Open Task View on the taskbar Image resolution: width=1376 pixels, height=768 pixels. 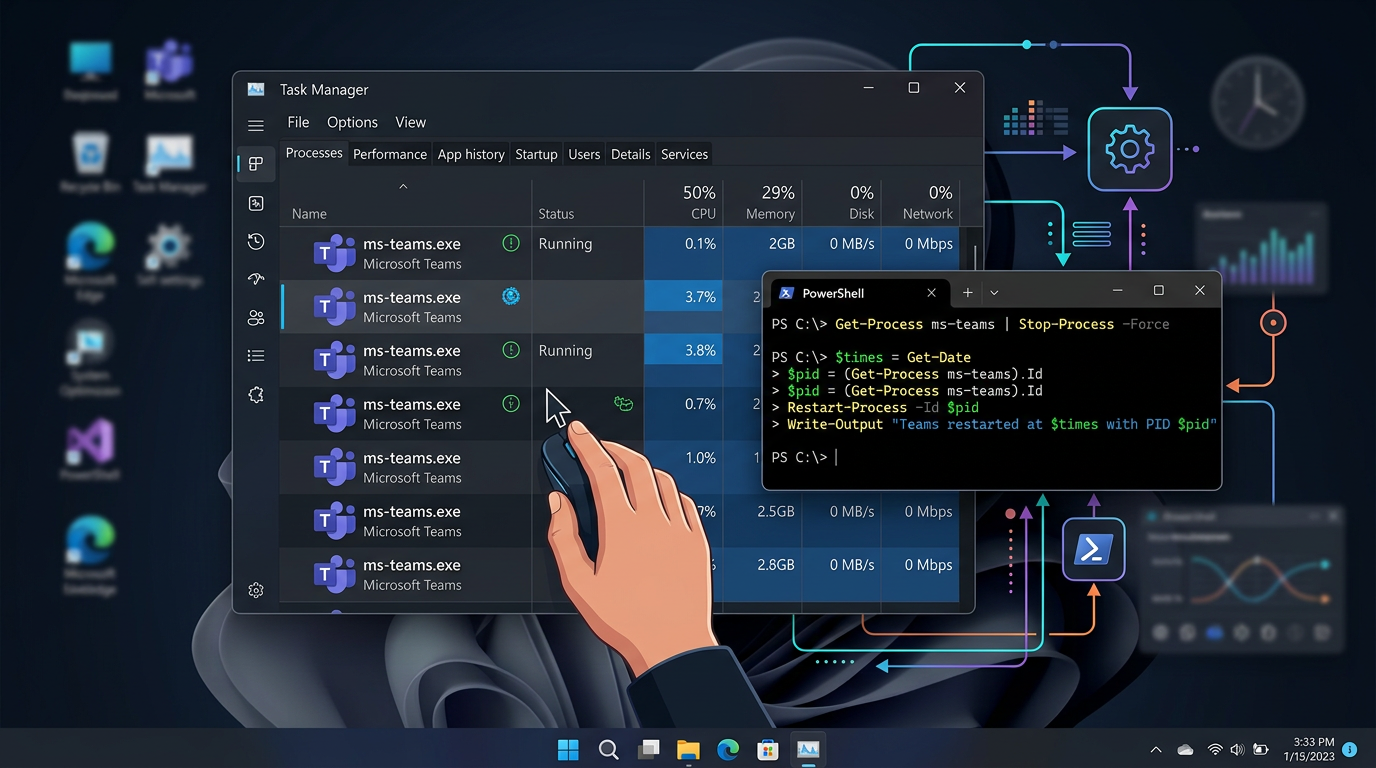coord(649,749)
